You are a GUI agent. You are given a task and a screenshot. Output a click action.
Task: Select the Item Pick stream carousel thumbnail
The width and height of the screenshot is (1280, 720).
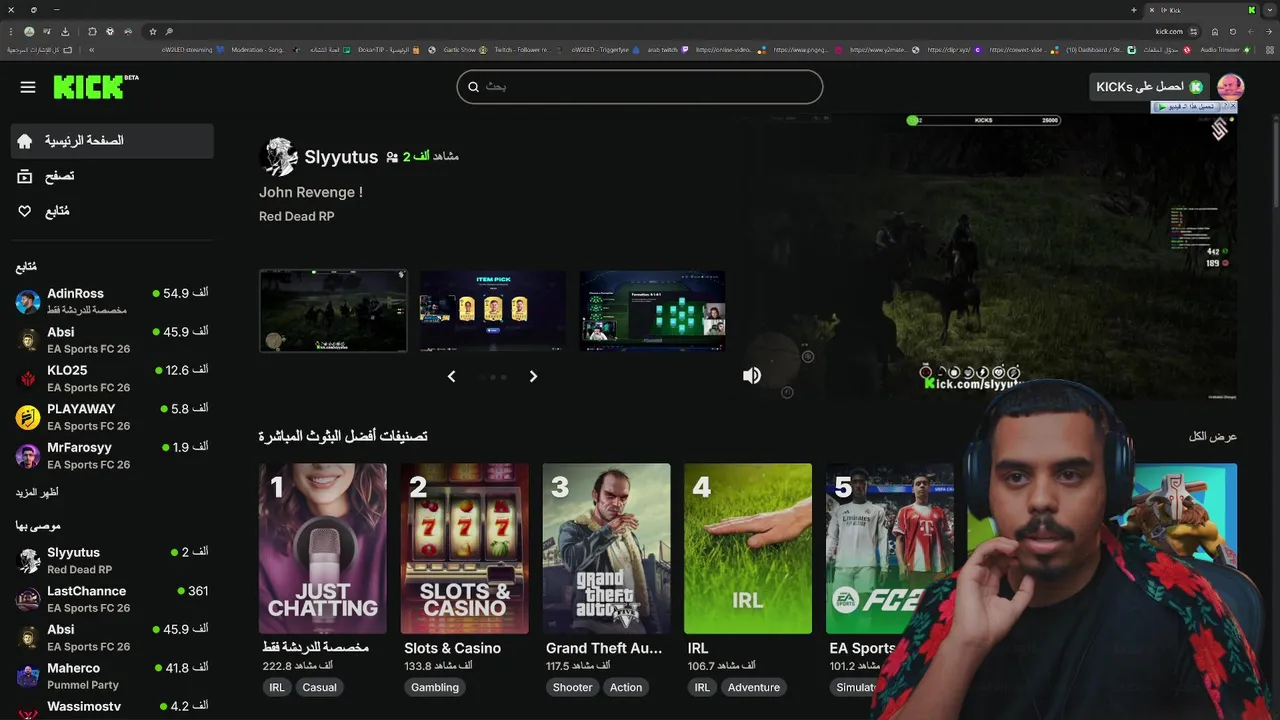coord(492,310)
